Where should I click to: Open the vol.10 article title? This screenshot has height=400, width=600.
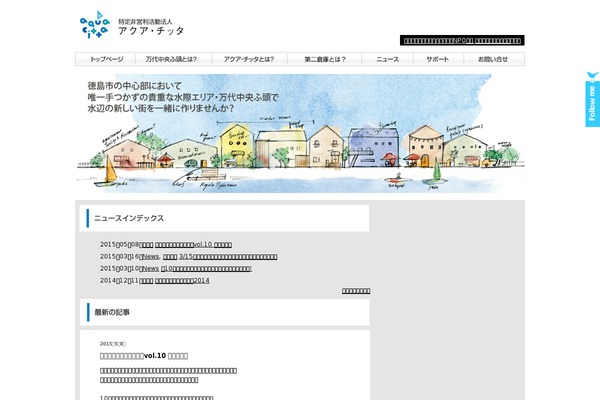point(144,356)
